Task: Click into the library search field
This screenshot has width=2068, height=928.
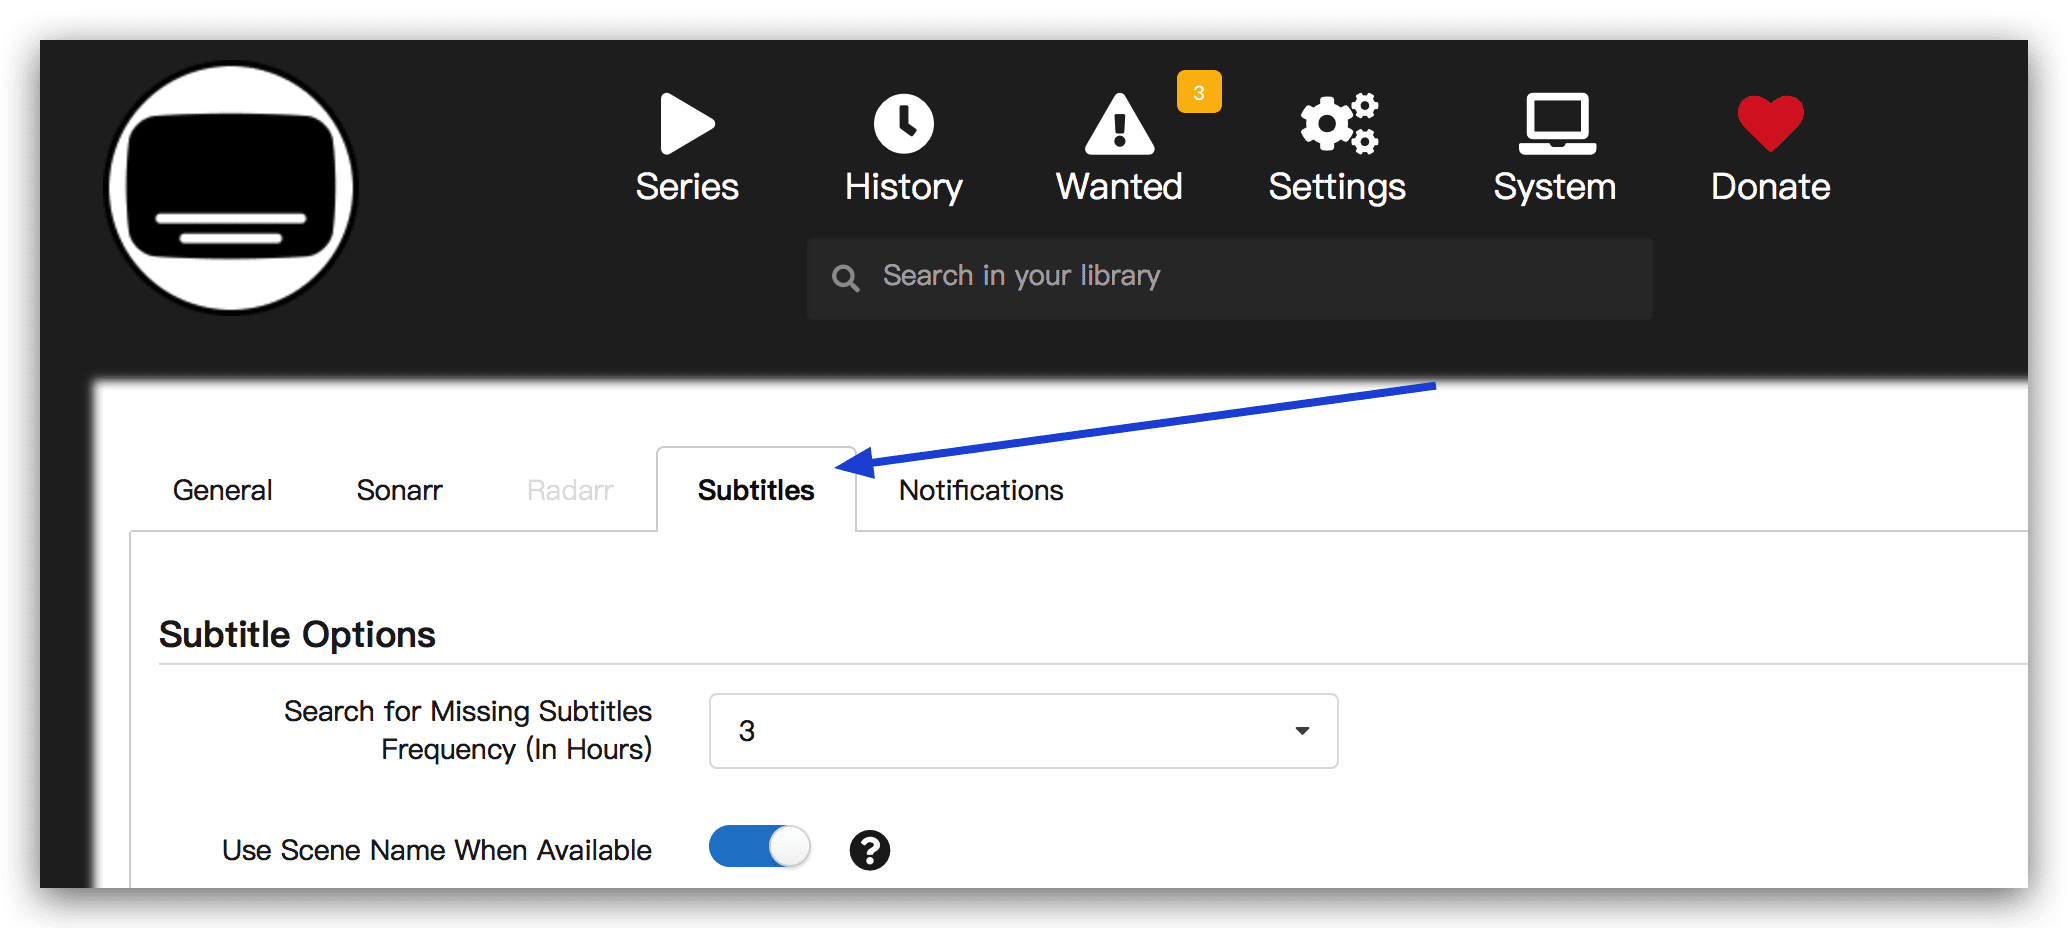Action: click(1230, 278)
